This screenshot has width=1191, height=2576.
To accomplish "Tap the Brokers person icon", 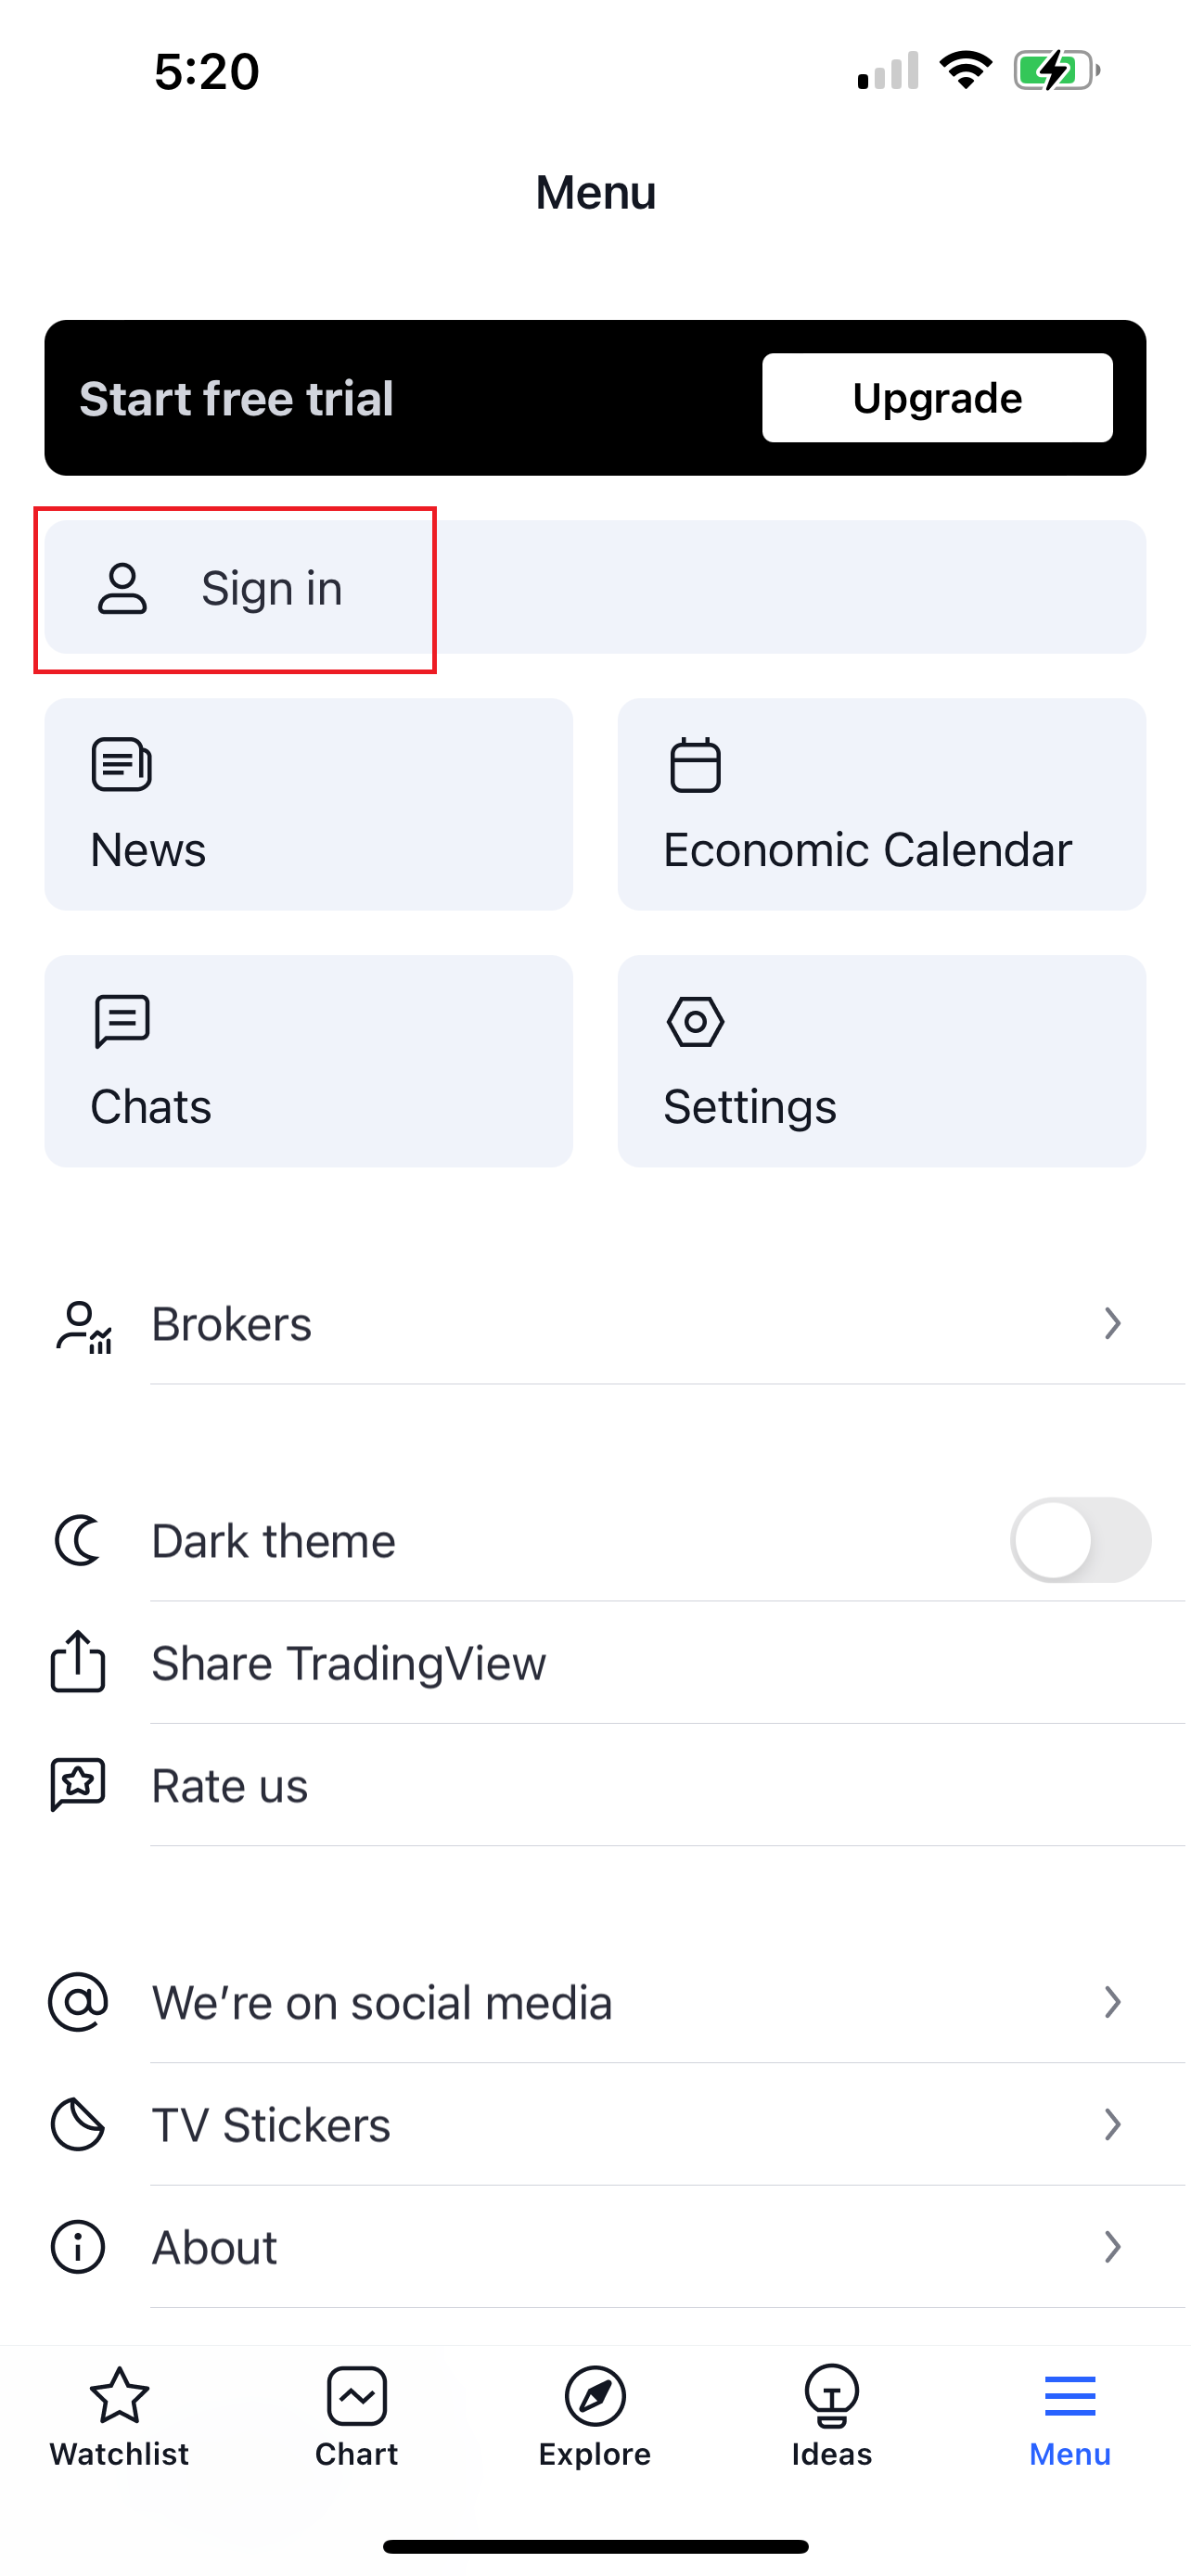I will click(84, 1326).
